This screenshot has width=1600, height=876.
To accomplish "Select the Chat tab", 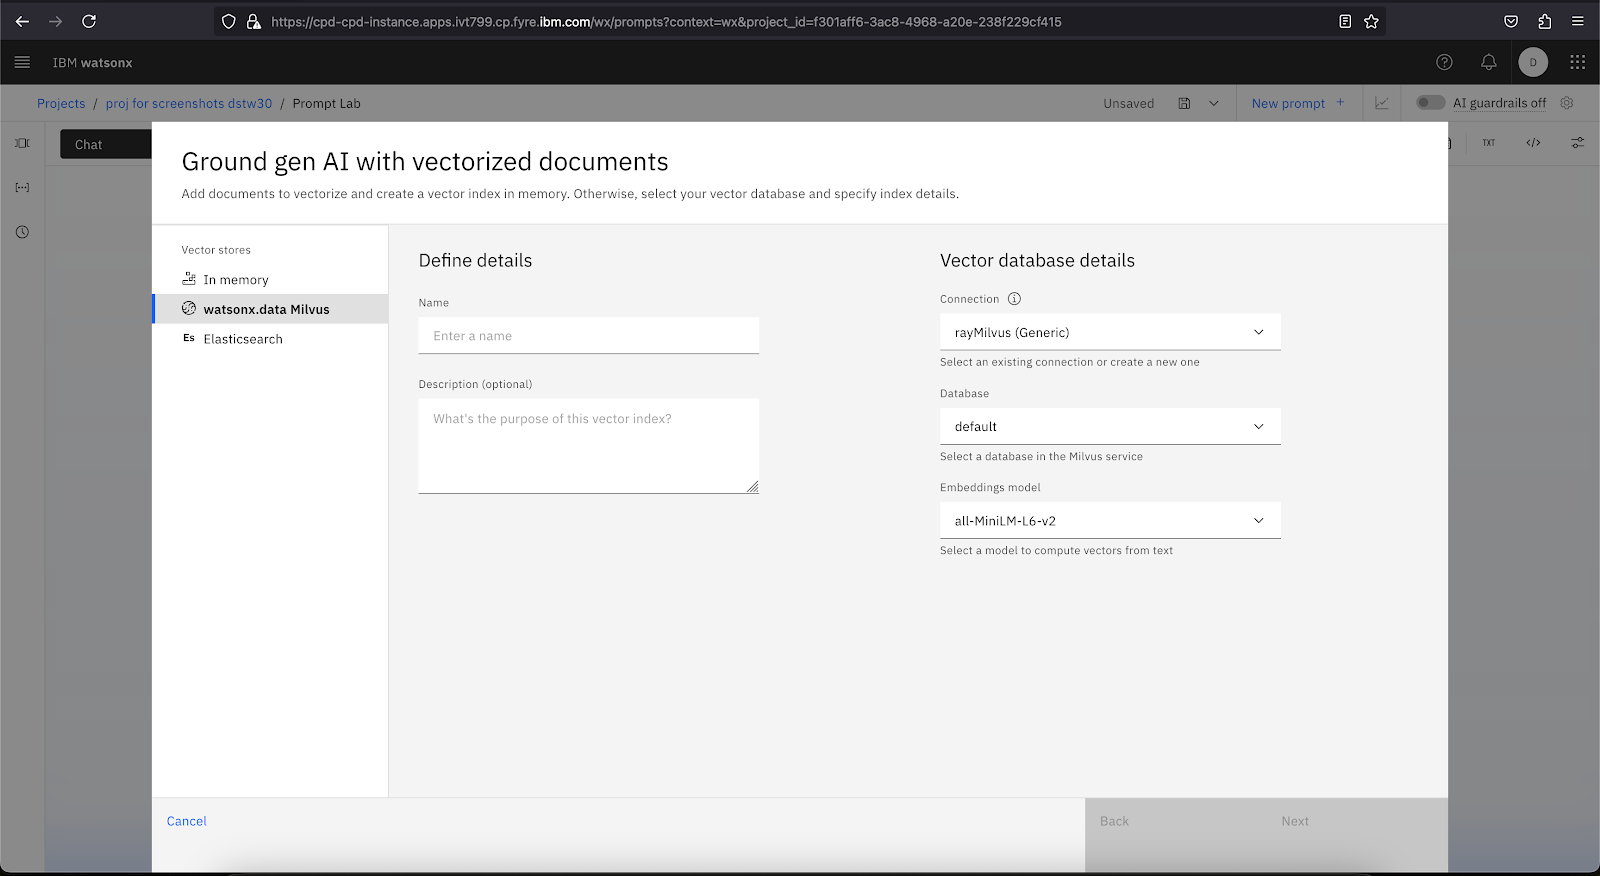I will [x=105, y=144].
